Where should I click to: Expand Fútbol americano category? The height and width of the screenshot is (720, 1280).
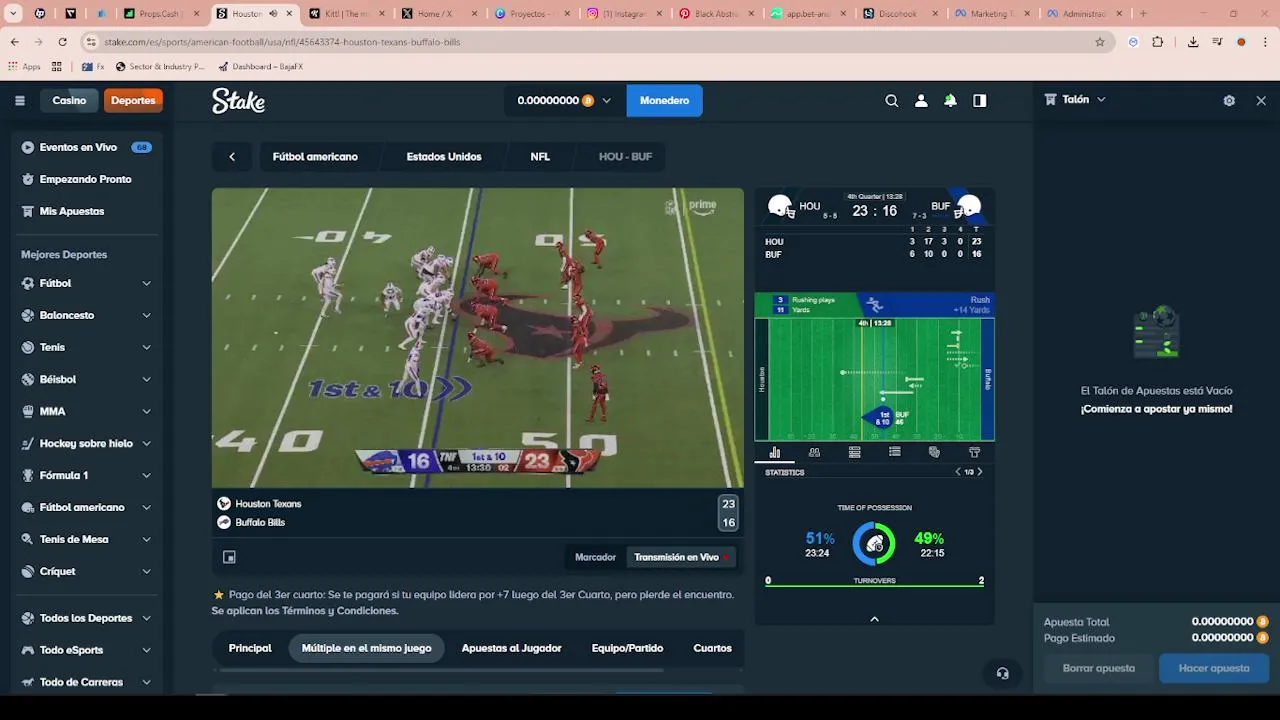86,507
